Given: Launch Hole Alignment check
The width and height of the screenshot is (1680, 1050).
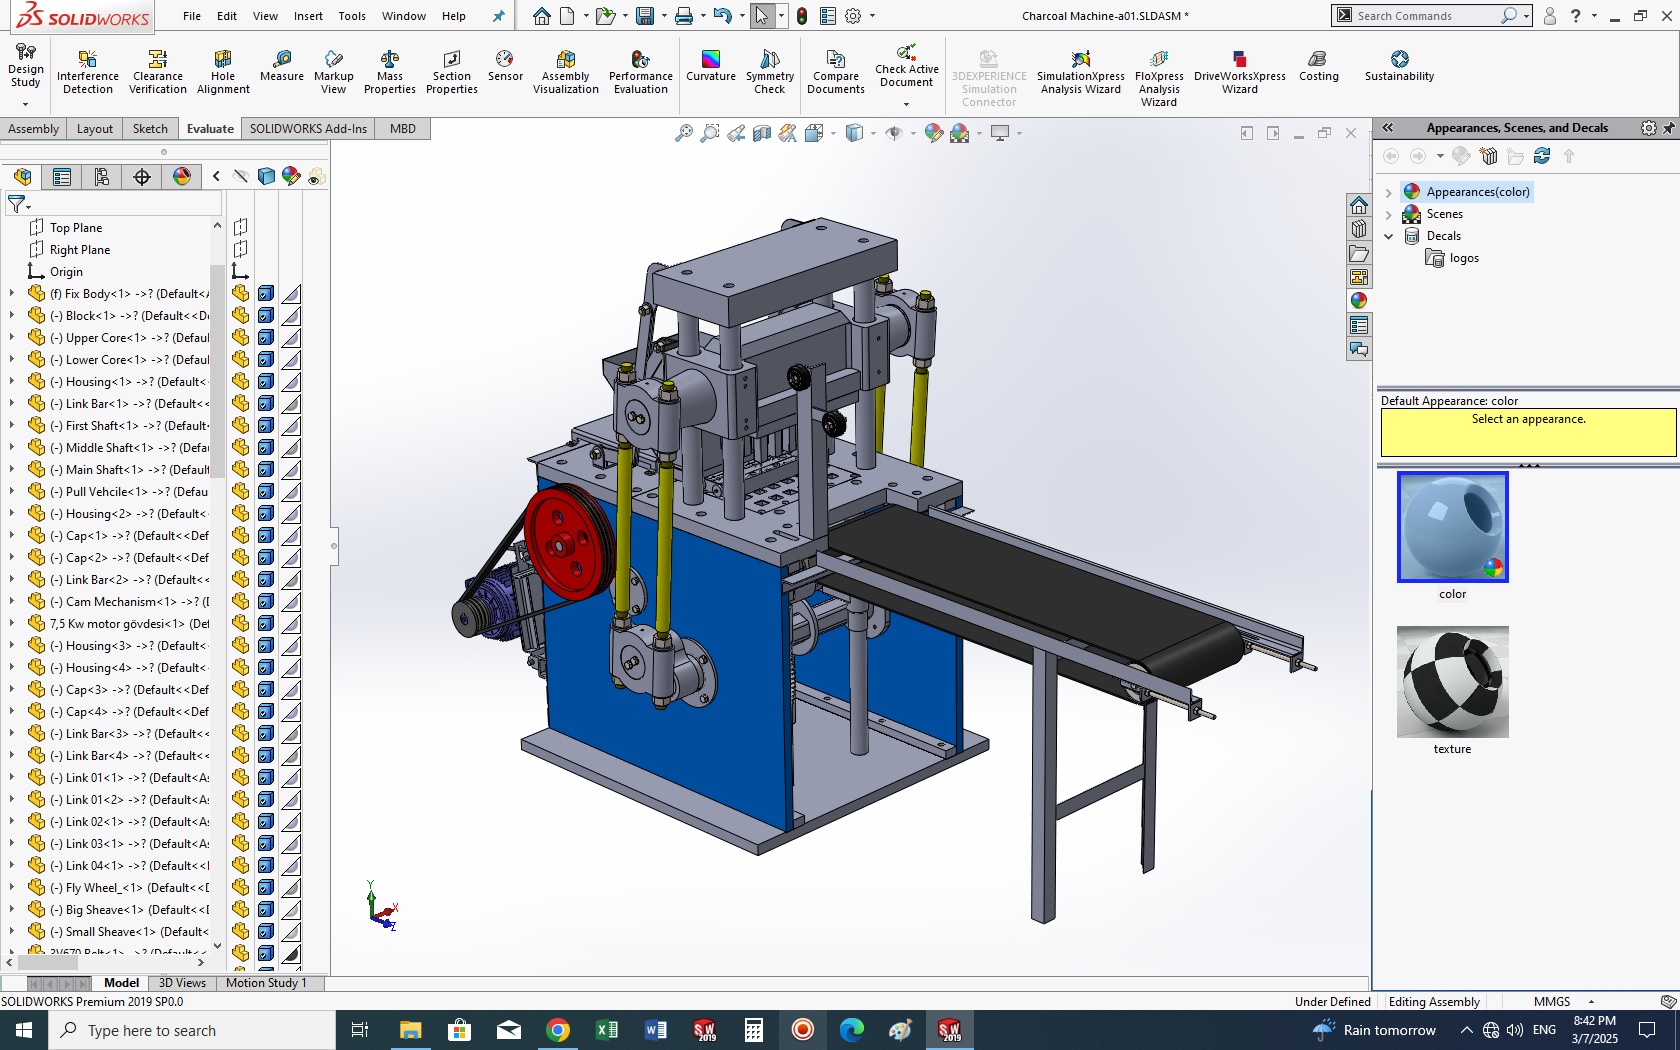Looking at the screenshot, I should [x=223, y=73].
